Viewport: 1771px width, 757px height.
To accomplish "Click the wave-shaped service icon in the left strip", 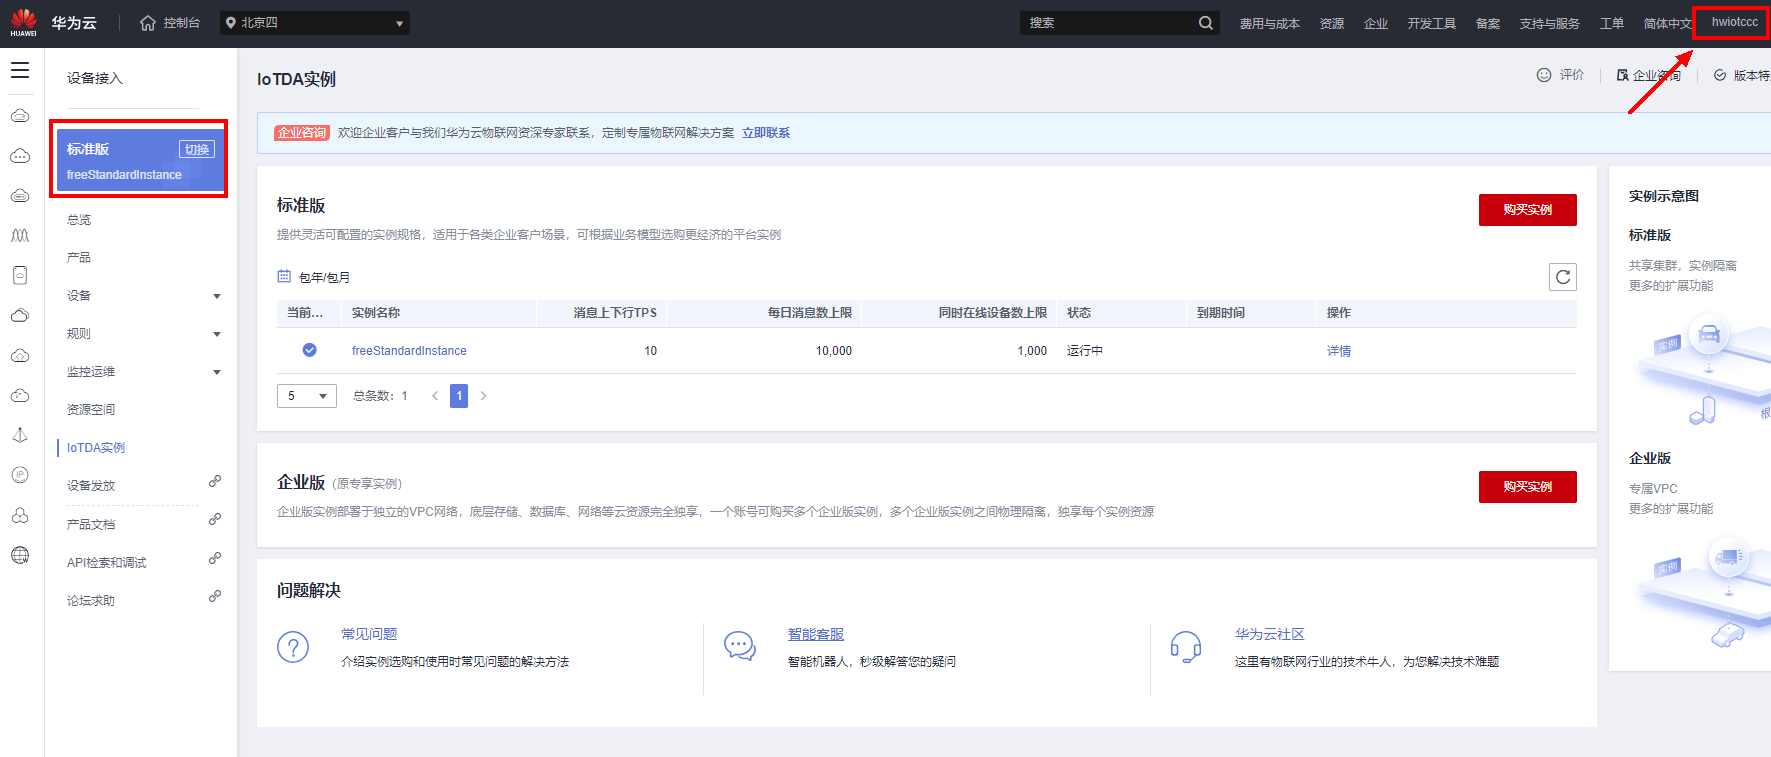I will [20, 236].
